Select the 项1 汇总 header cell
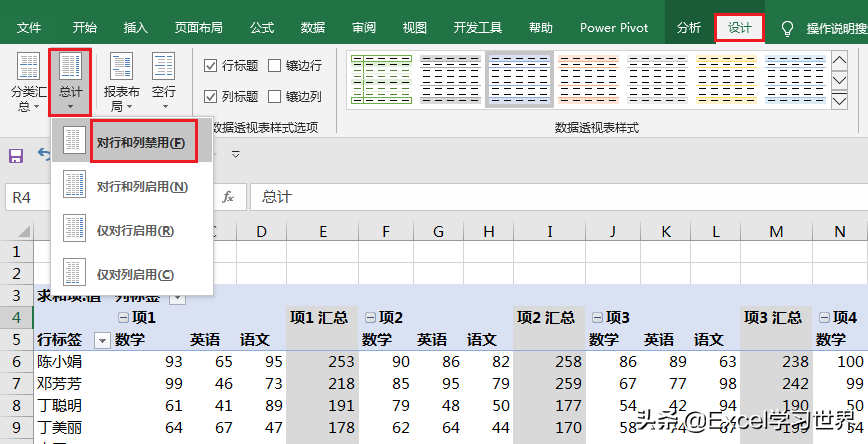This screenshot has width=868, height=444. 322,318
